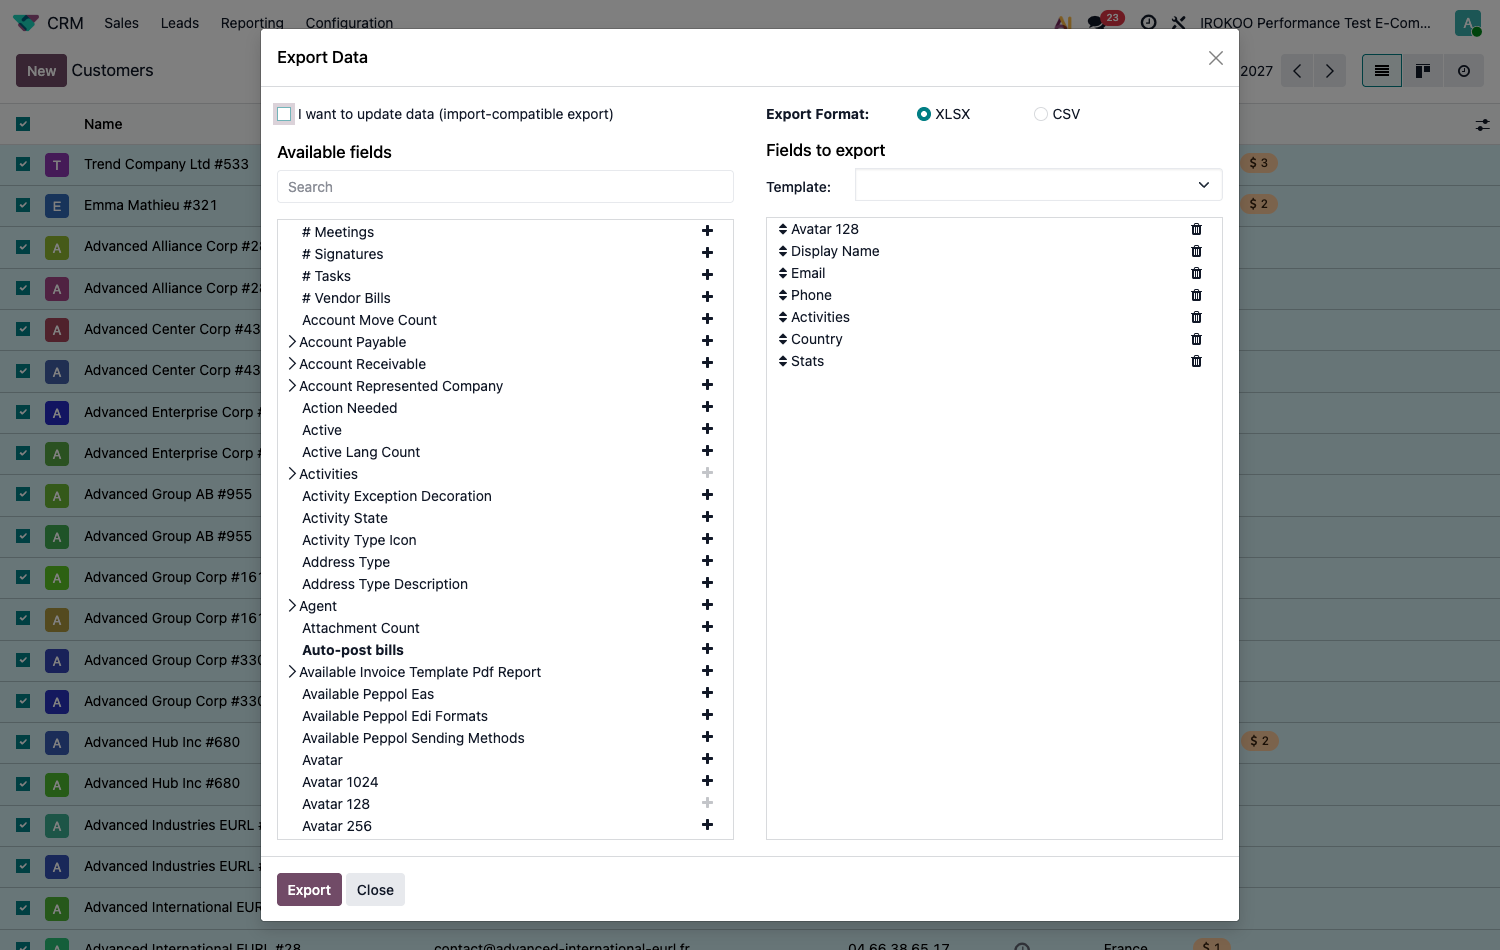Screen dimensions: 1500x950
Task: Switch to list view icon in background
Action: pyautogui.click(x=1382, y=71)
